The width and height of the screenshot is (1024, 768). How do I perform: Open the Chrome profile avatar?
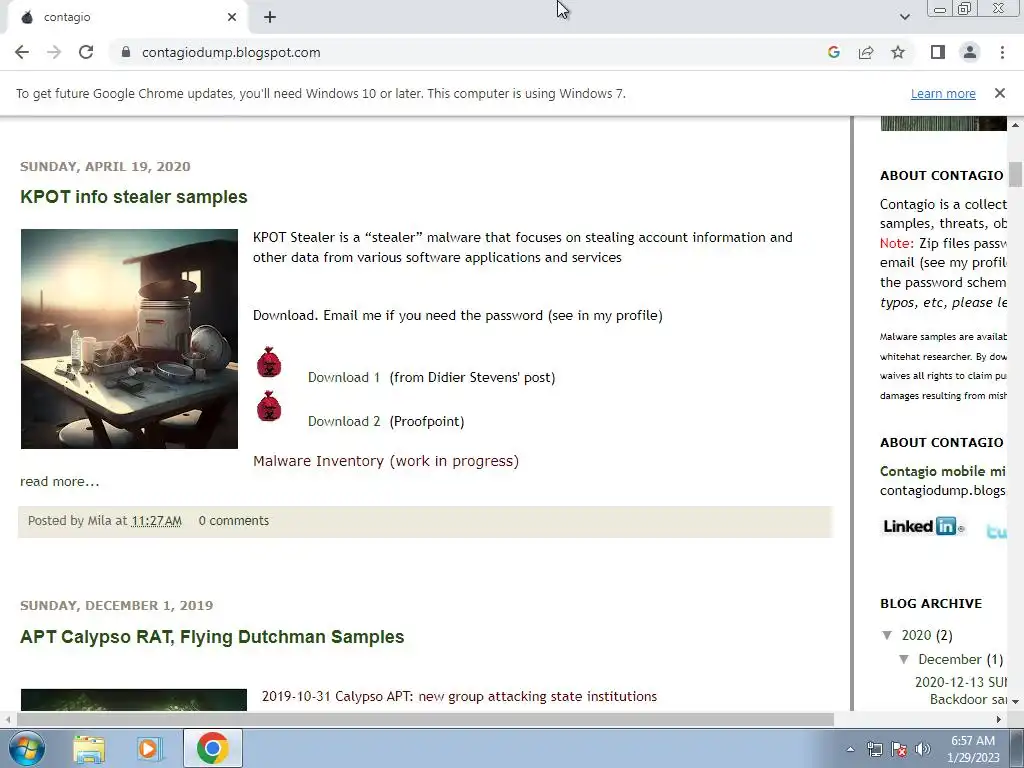tap(970, 52)
